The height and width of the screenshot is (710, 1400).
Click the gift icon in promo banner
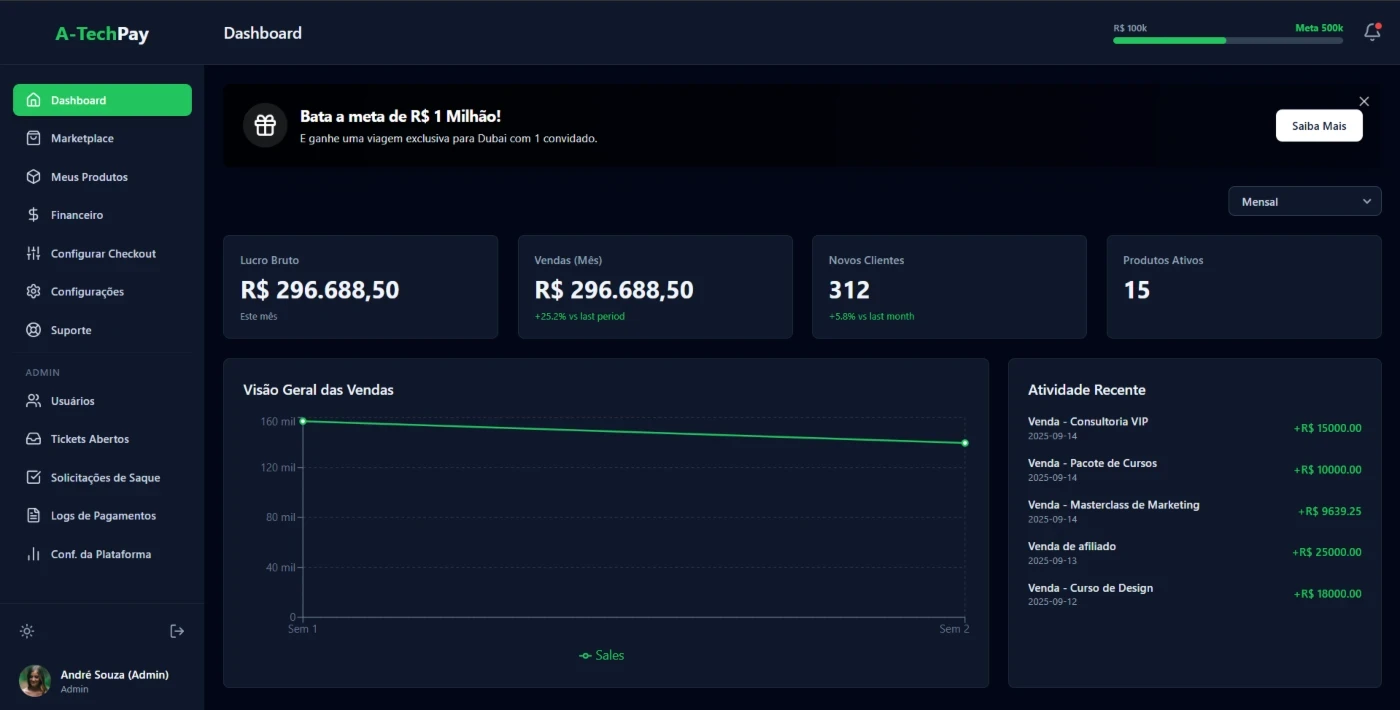pos(265,125)
